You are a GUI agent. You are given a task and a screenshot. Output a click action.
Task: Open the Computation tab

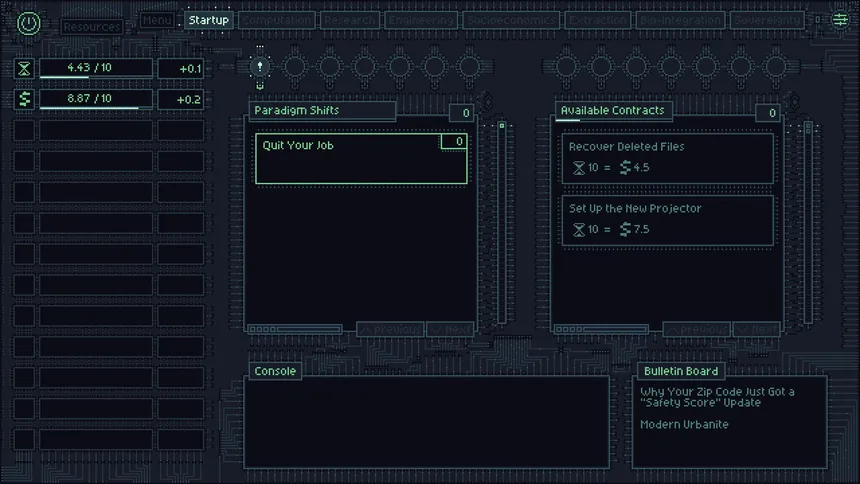(277, 20)
